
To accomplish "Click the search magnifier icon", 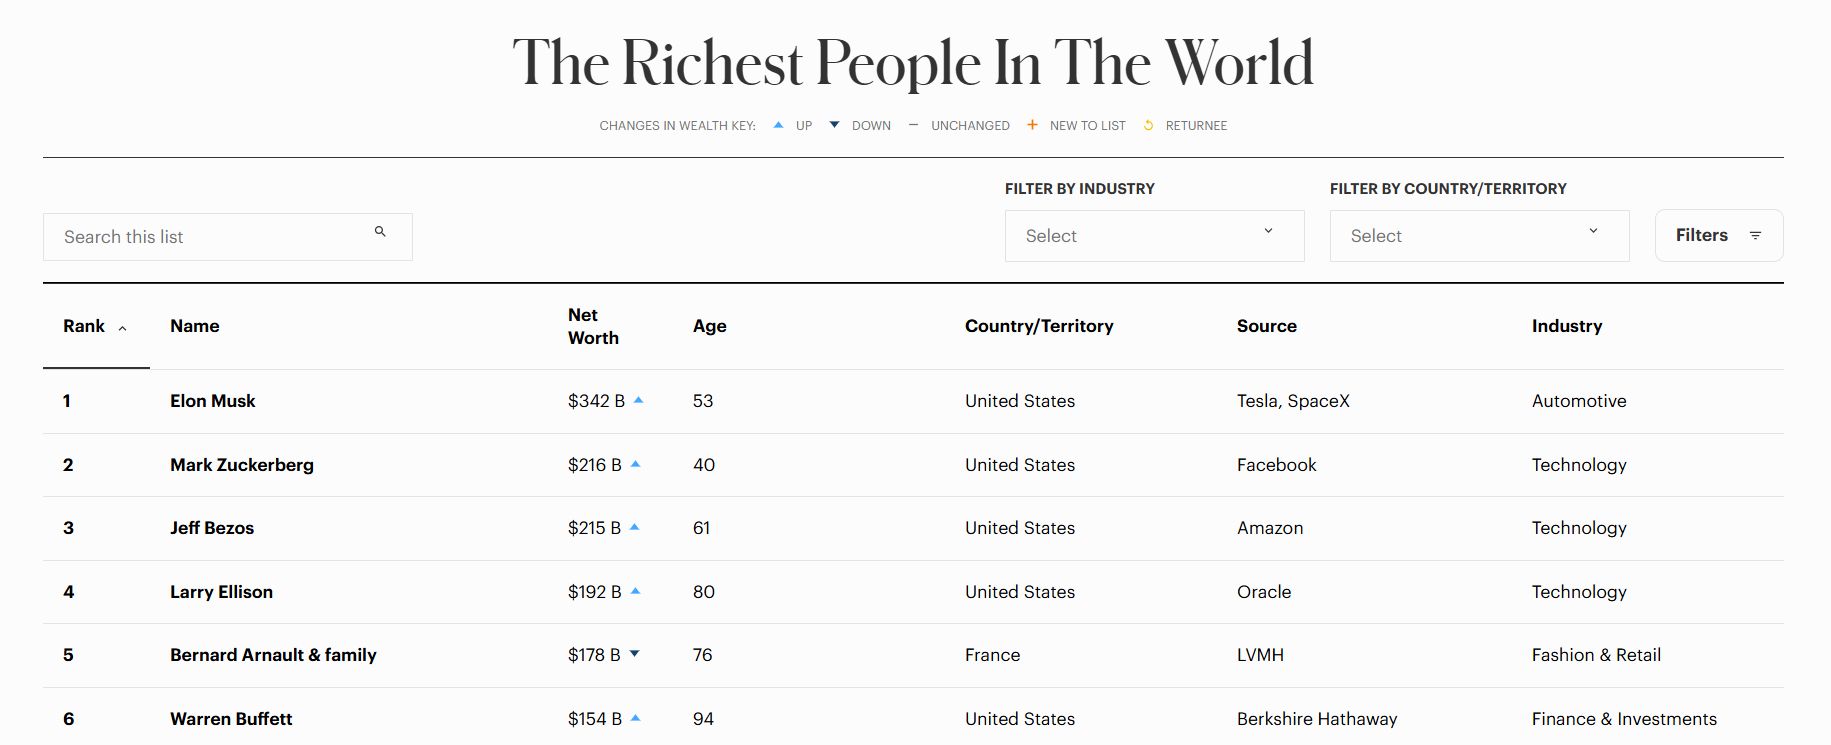I will [x=380, y=232].
